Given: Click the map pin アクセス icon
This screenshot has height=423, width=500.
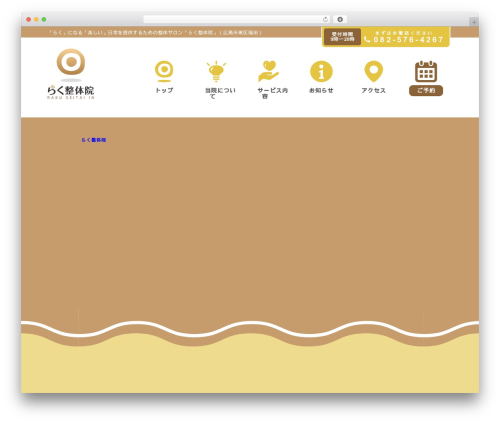Looking at the screenshot, I should pyautogui.click(x=374, y=71).
